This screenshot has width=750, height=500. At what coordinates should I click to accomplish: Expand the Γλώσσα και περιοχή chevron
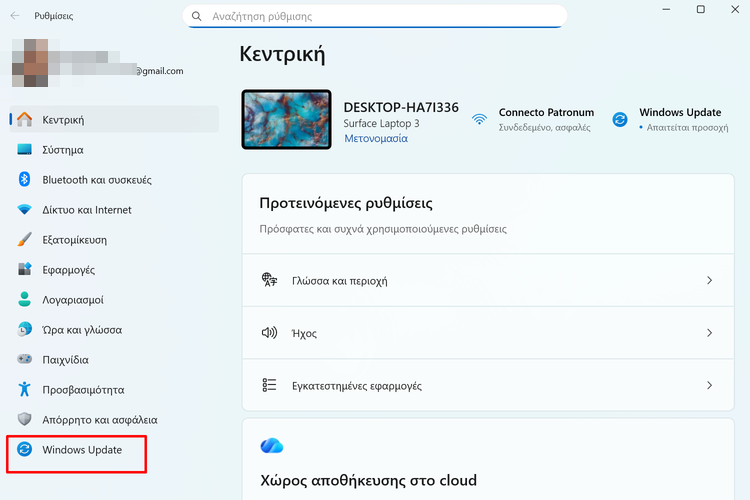pyautogui.click(x=709, y=281)
